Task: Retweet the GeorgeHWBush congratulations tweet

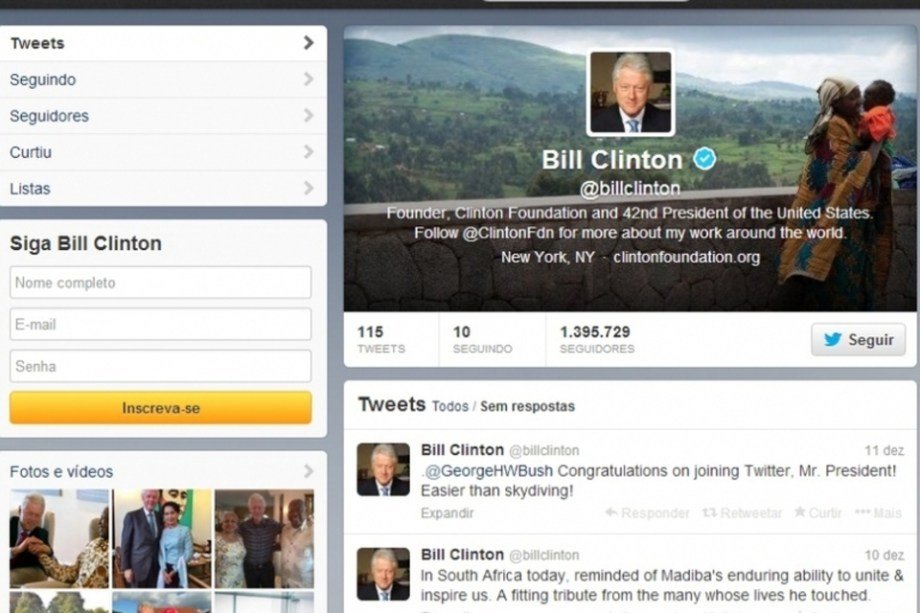Action: tap(742, 513)
